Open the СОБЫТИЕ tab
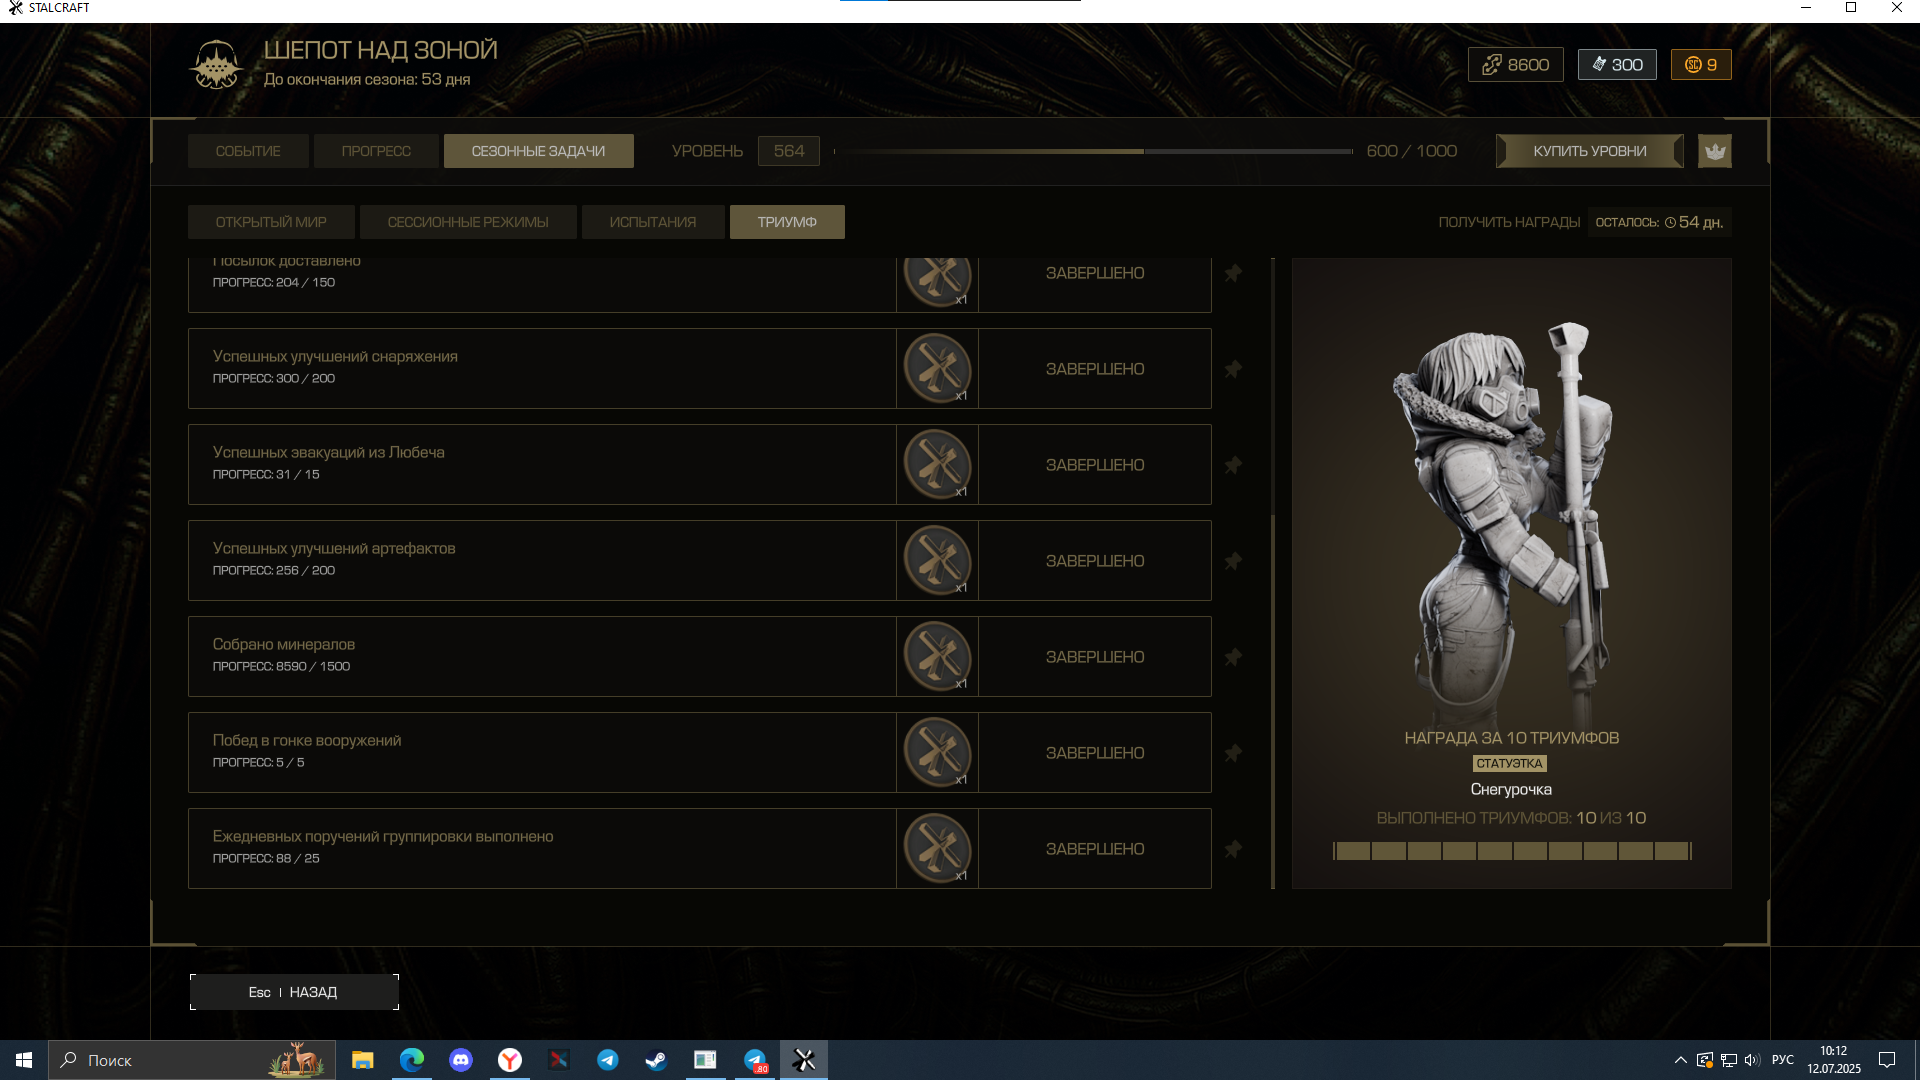The image size is (1920, 1080). 248,151
